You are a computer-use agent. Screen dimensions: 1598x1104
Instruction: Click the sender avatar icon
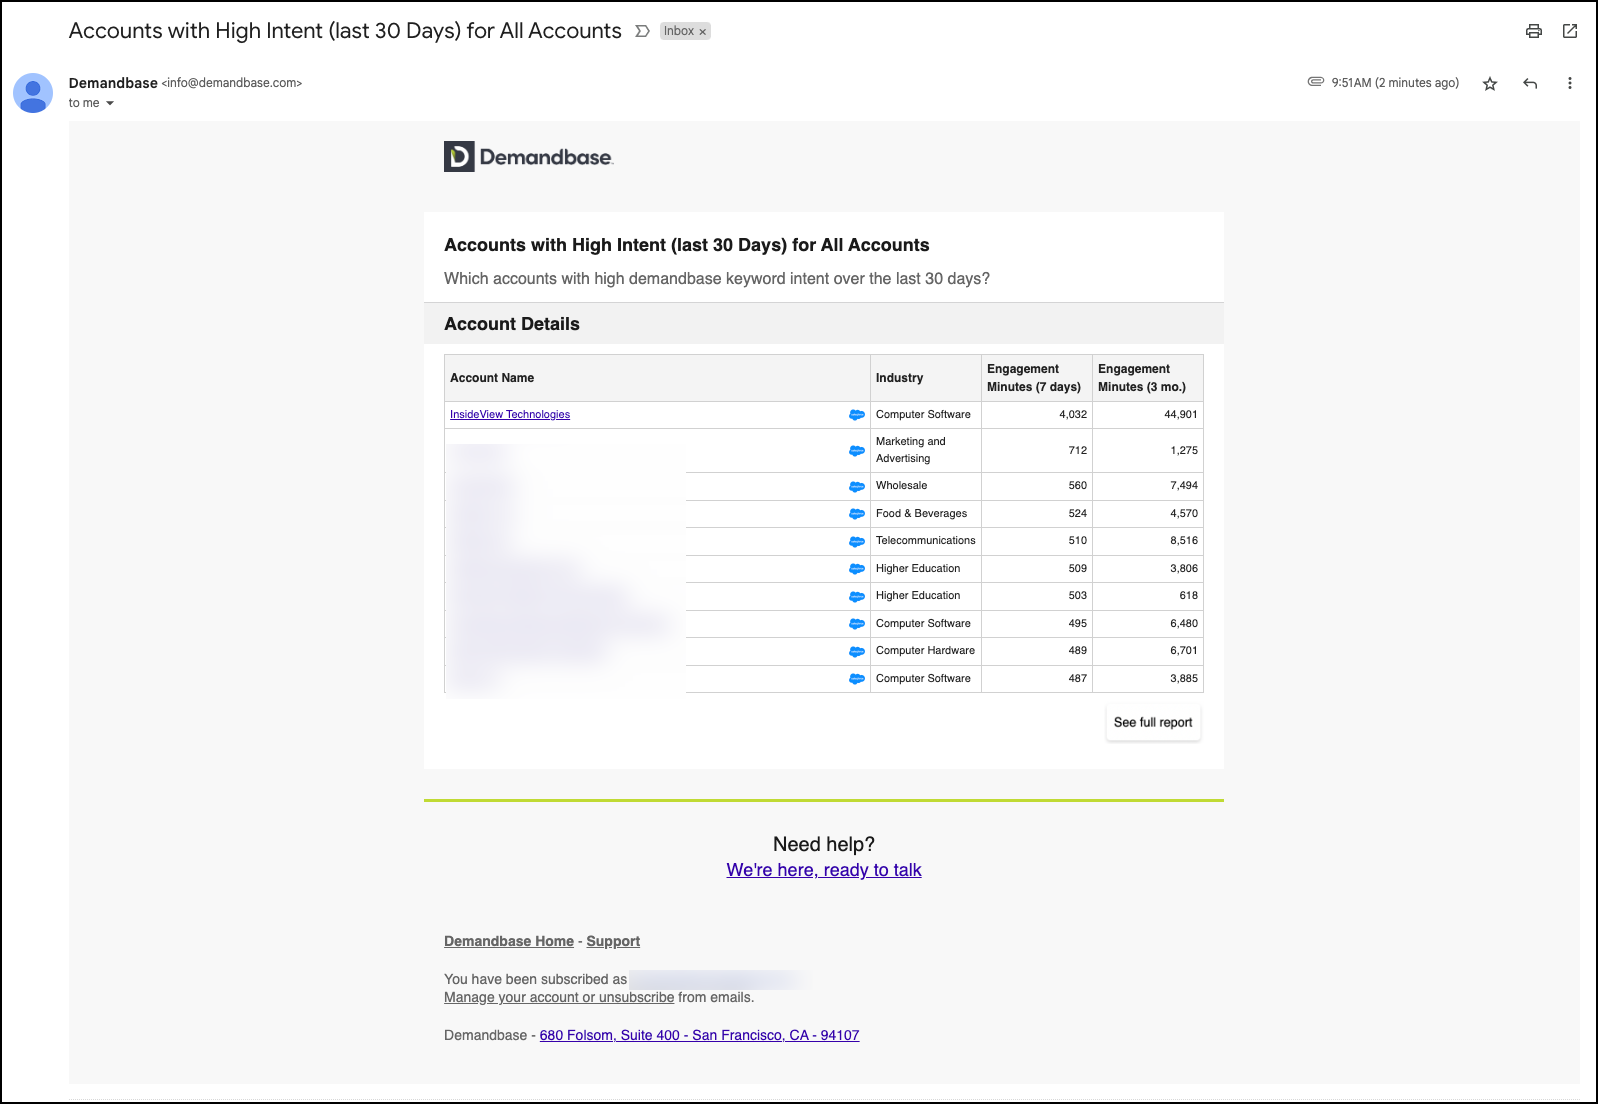pos(33,93)
